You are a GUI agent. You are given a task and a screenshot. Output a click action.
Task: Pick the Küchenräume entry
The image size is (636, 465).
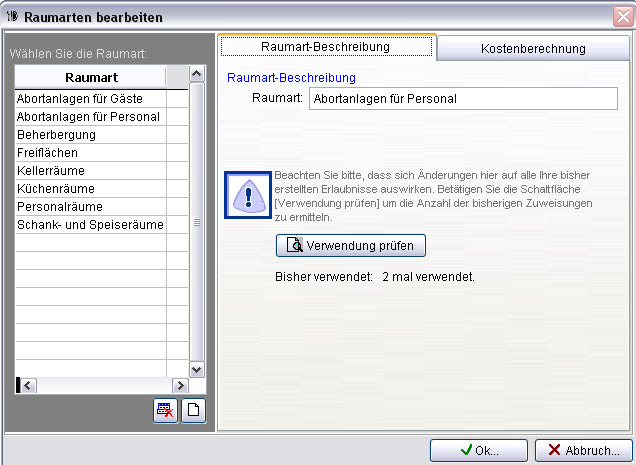(90, 189)
